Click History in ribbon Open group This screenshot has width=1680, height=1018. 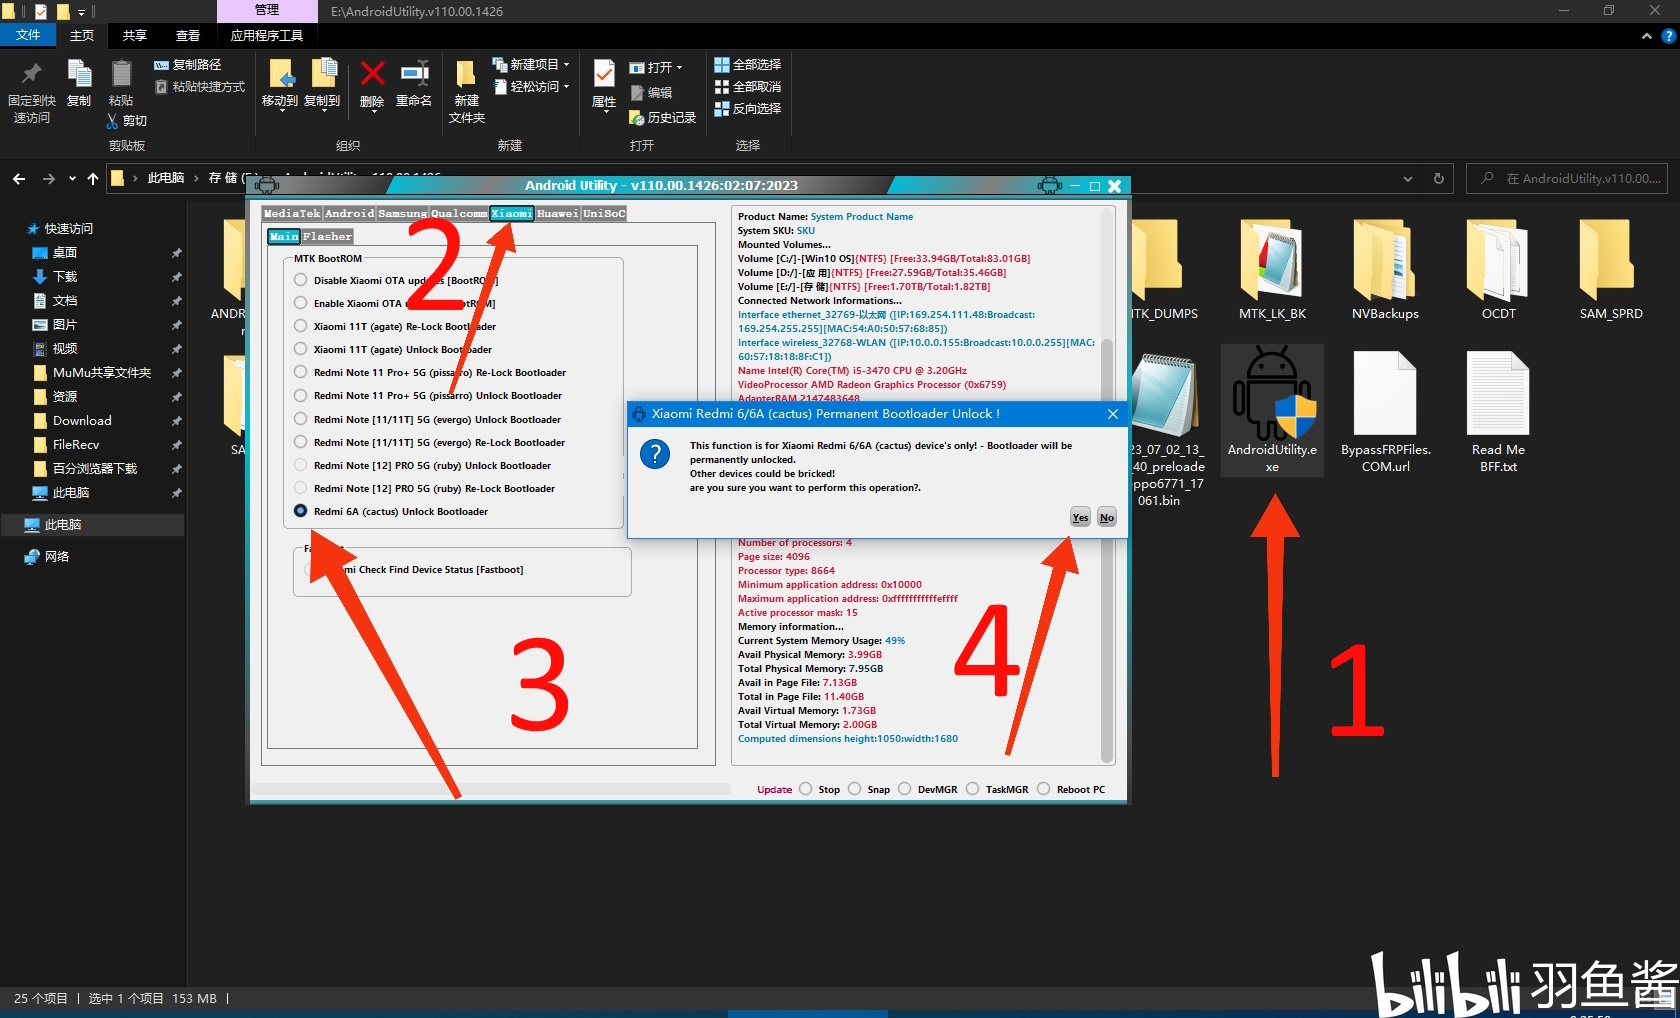click(662, 118)
